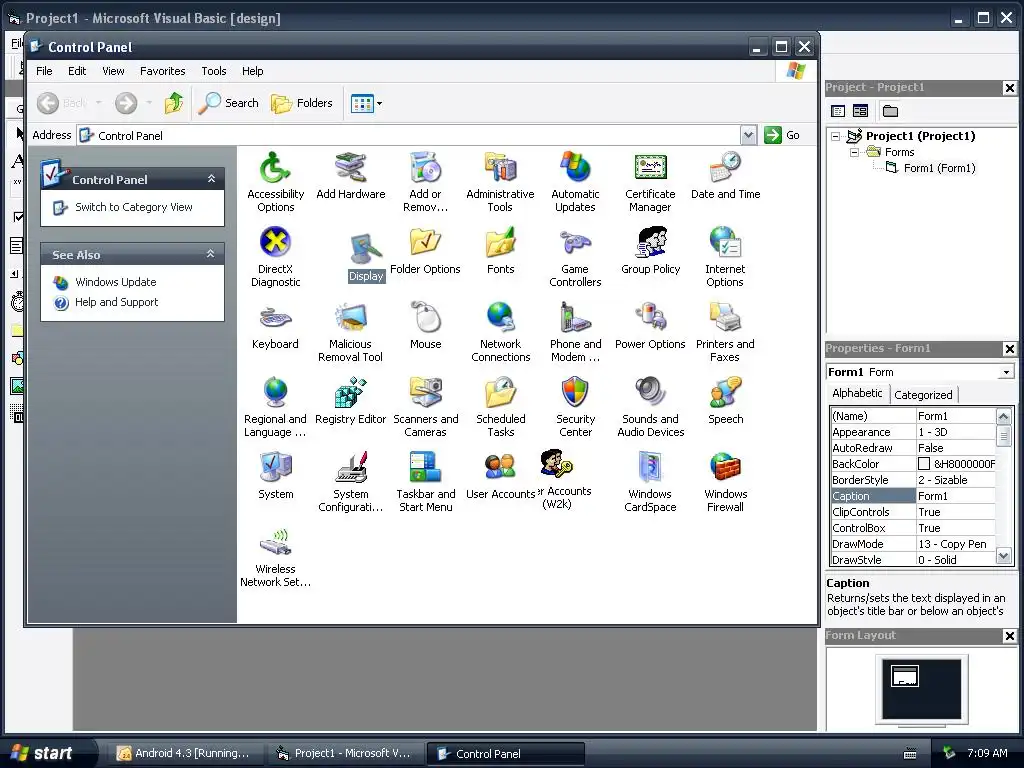1024x768 pixels.
Task: Open Printers and Faxes icon
Action: [x=725, y=331]
